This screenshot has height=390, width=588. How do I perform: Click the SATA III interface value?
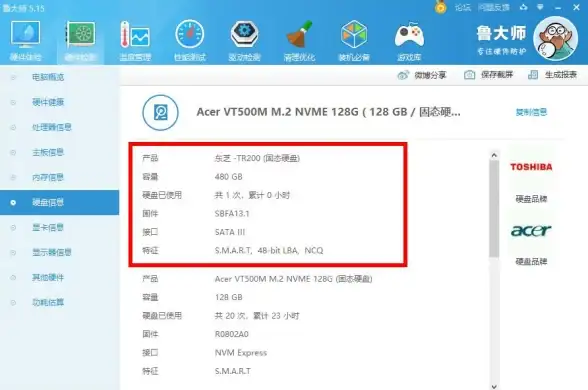tap(230, 232)
